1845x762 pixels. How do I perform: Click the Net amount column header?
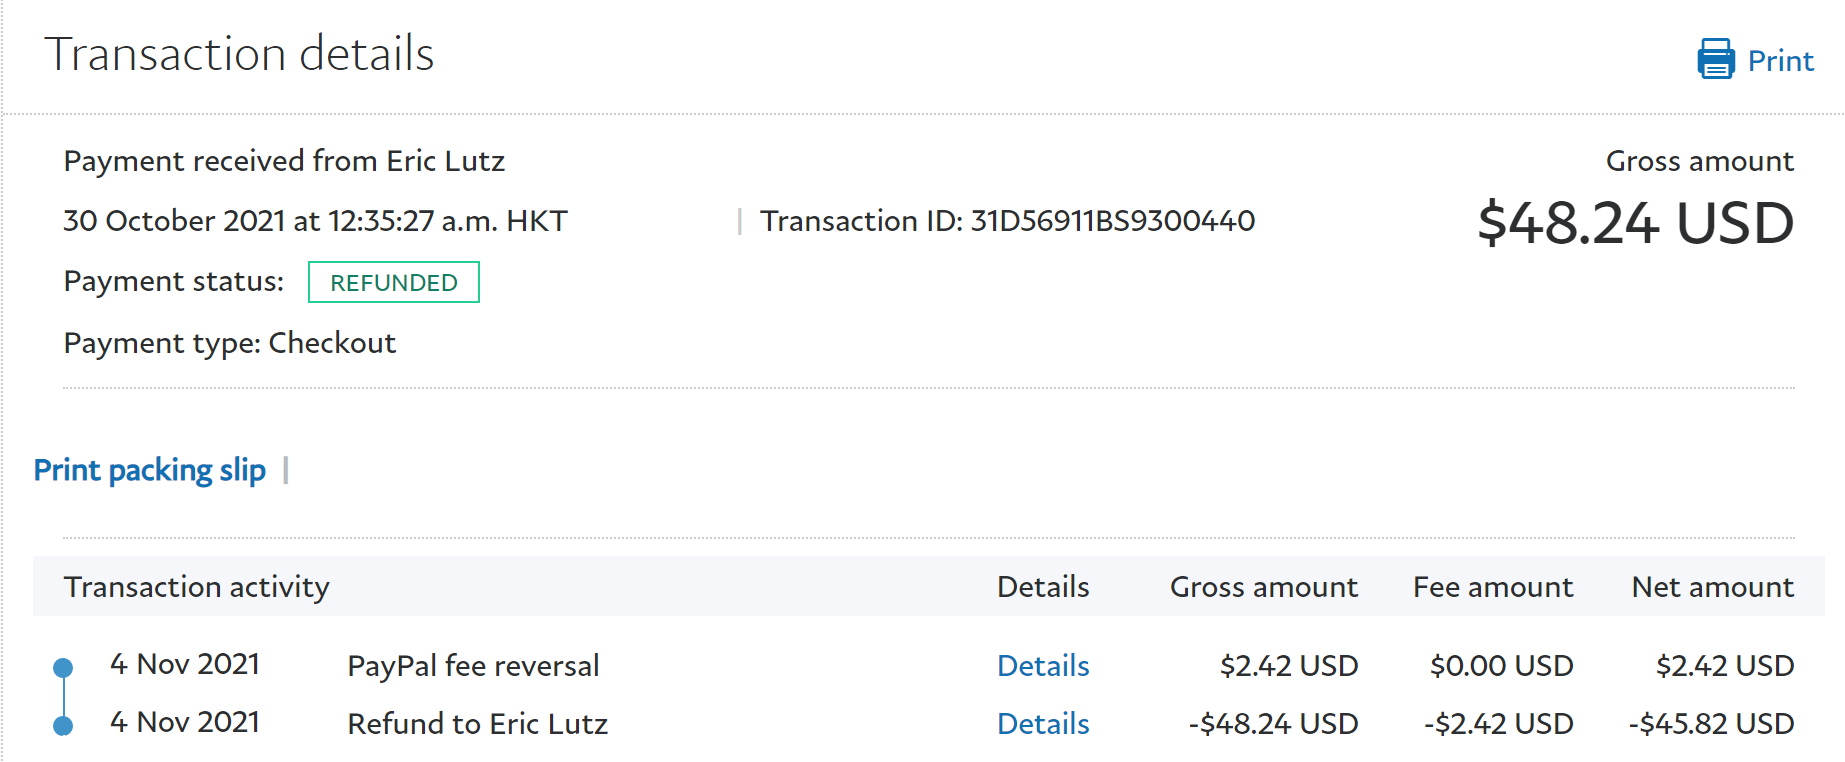click(1712, 587)
